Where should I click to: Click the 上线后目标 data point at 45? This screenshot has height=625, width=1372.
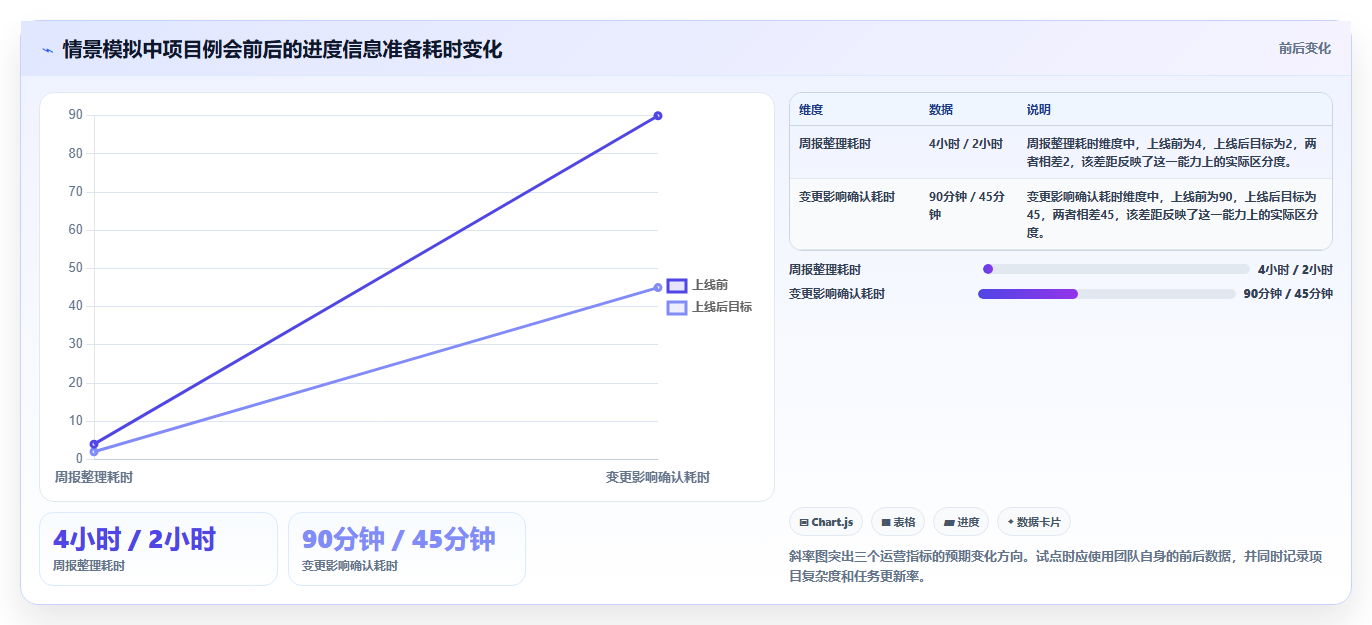click(658, 288)
